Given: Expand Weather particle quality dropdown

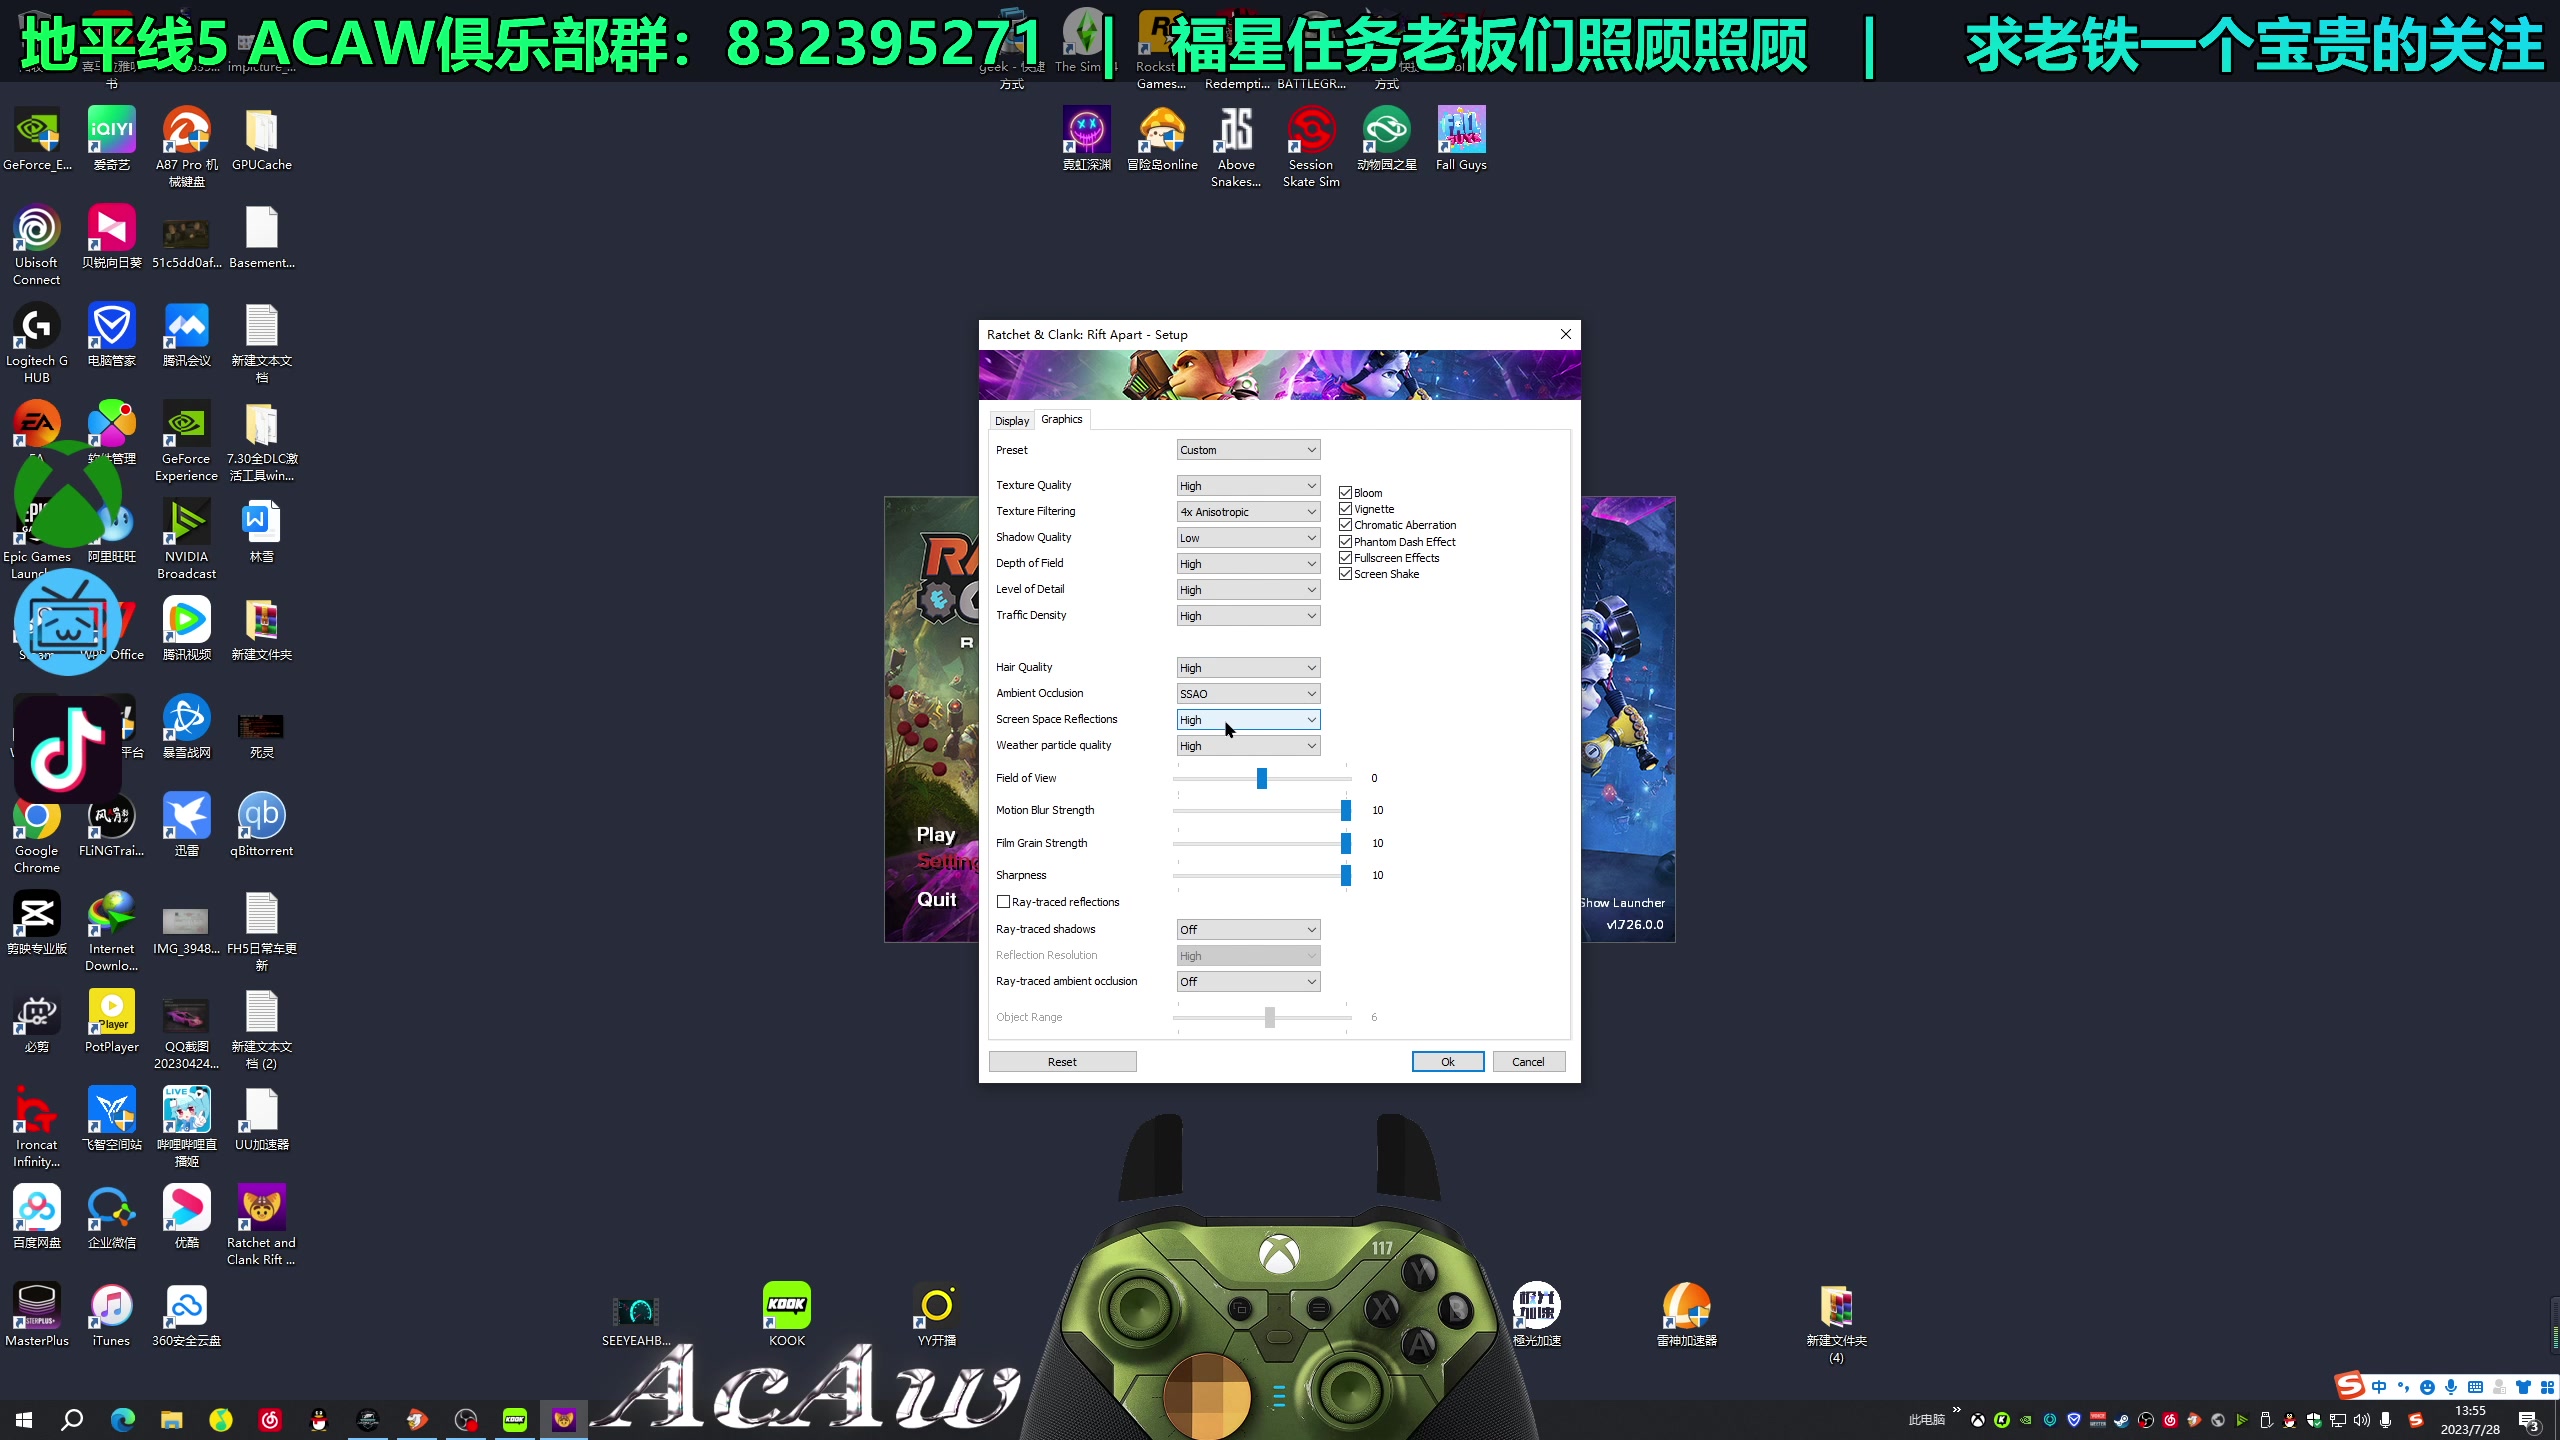Looking at the screenshot, I should tap(1248, 745).
